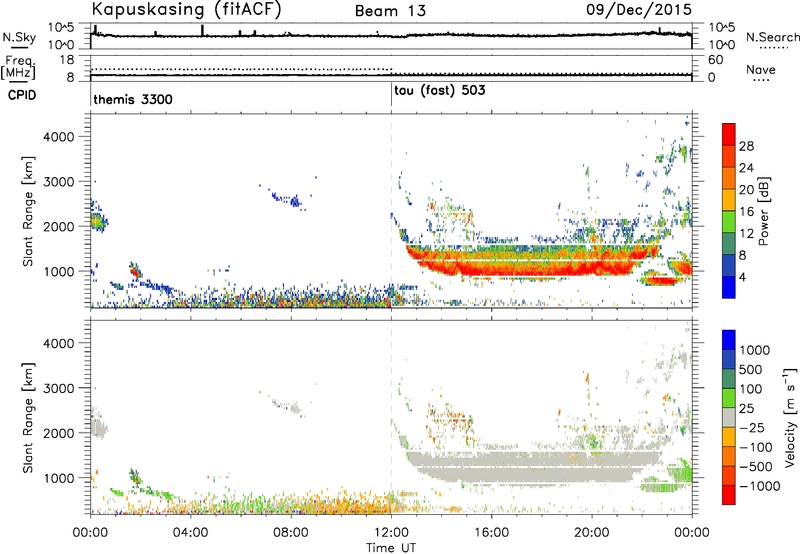Click the gray band of velocity colorbar
This screenshot has width=800, height=554.
click(729, 417)
